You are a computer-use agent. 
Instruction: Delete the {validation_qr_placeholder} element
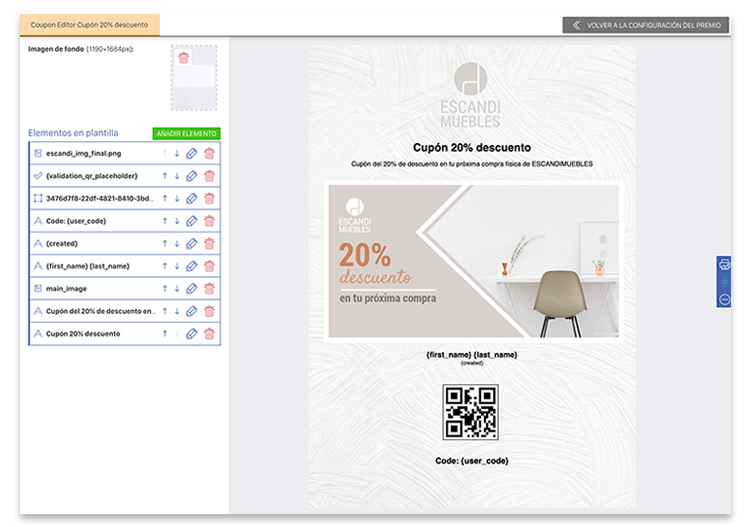tap(209, 176)
